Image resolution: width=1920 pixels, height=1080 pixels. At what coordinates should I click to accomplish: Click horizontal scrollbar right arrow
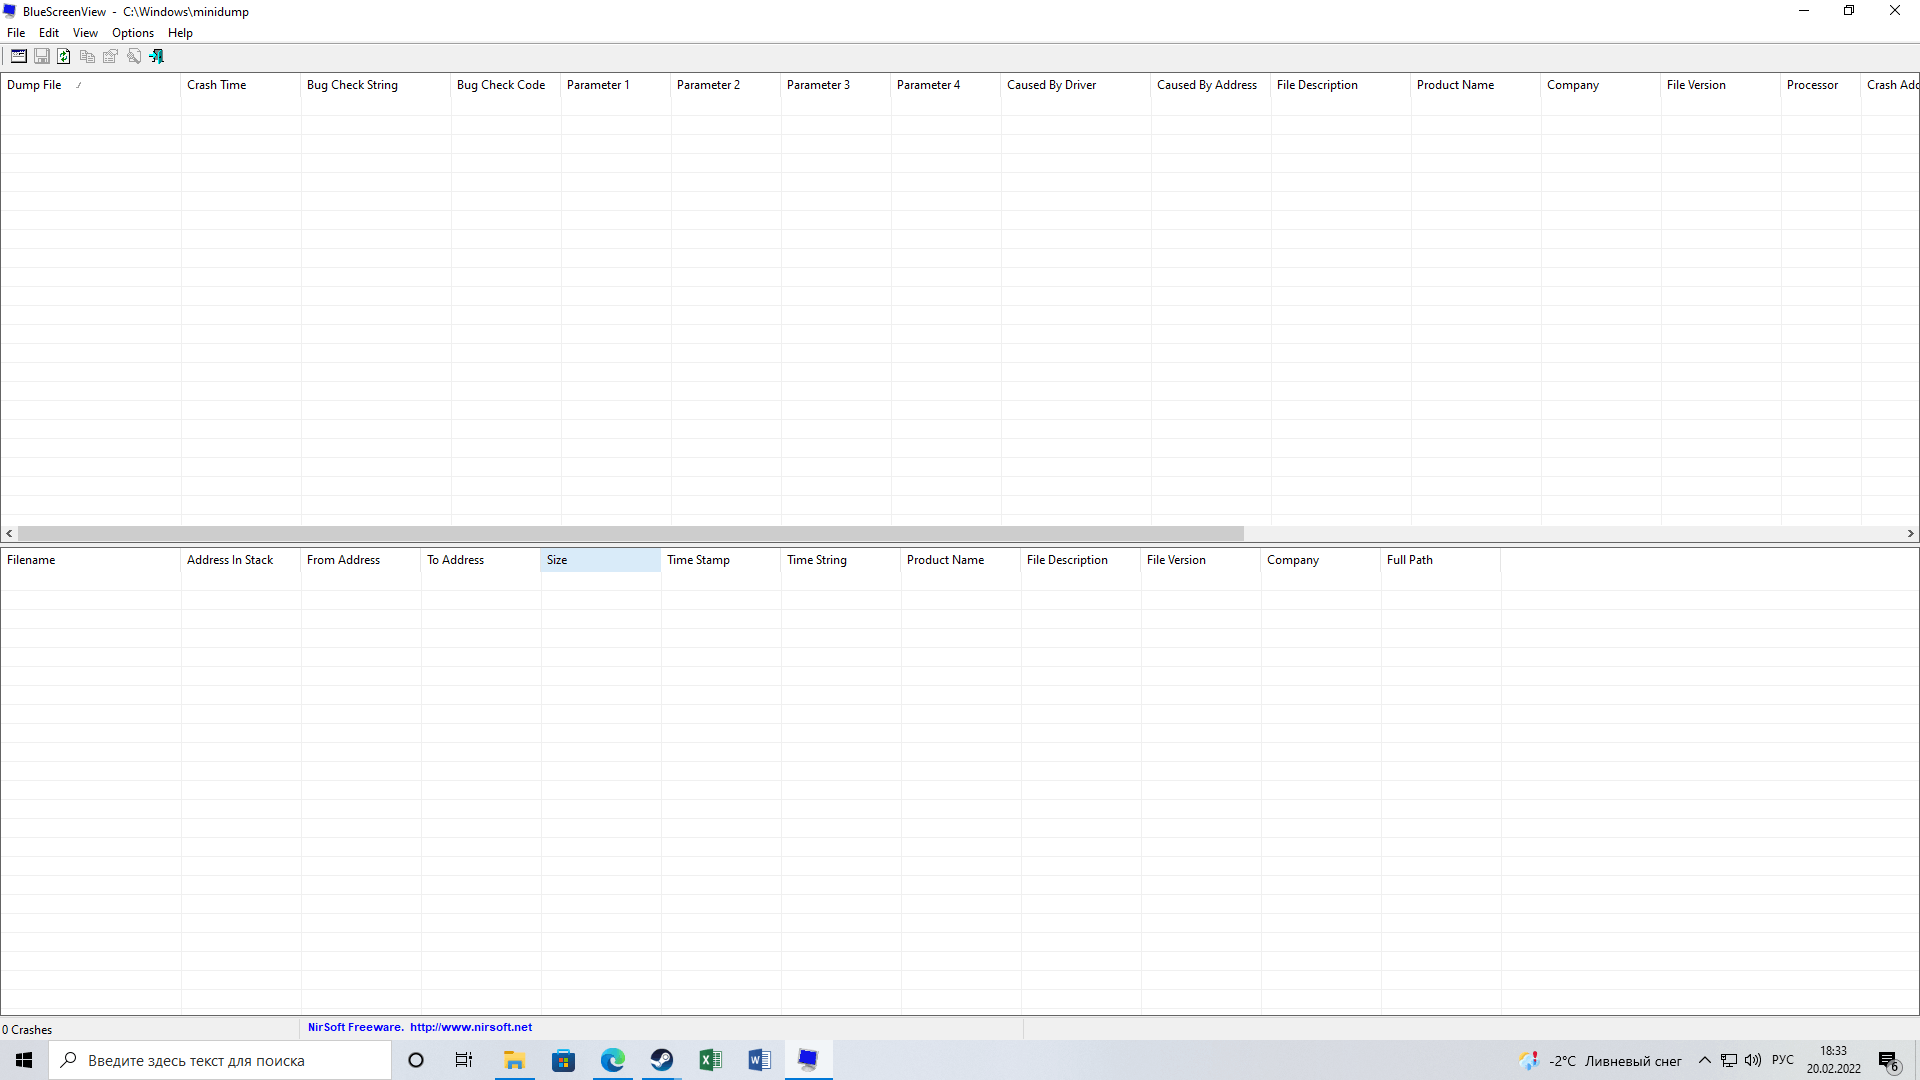pyautogui.click(x=1910, y=534)
